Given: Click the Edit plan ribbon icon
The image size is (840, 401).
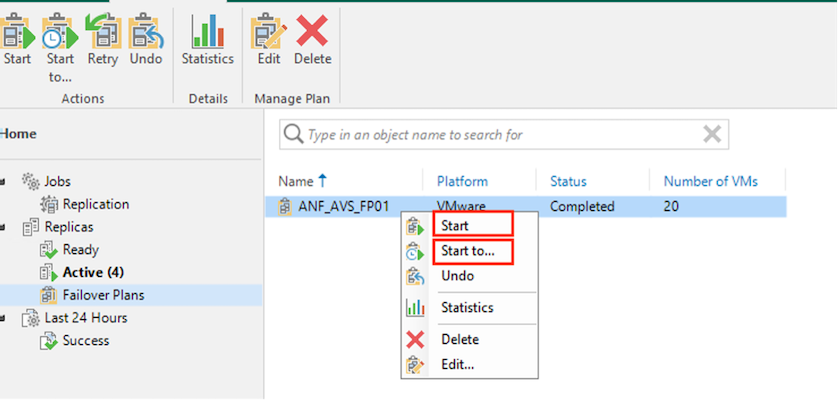Looking at the screenshot, I should pos(269,32).
